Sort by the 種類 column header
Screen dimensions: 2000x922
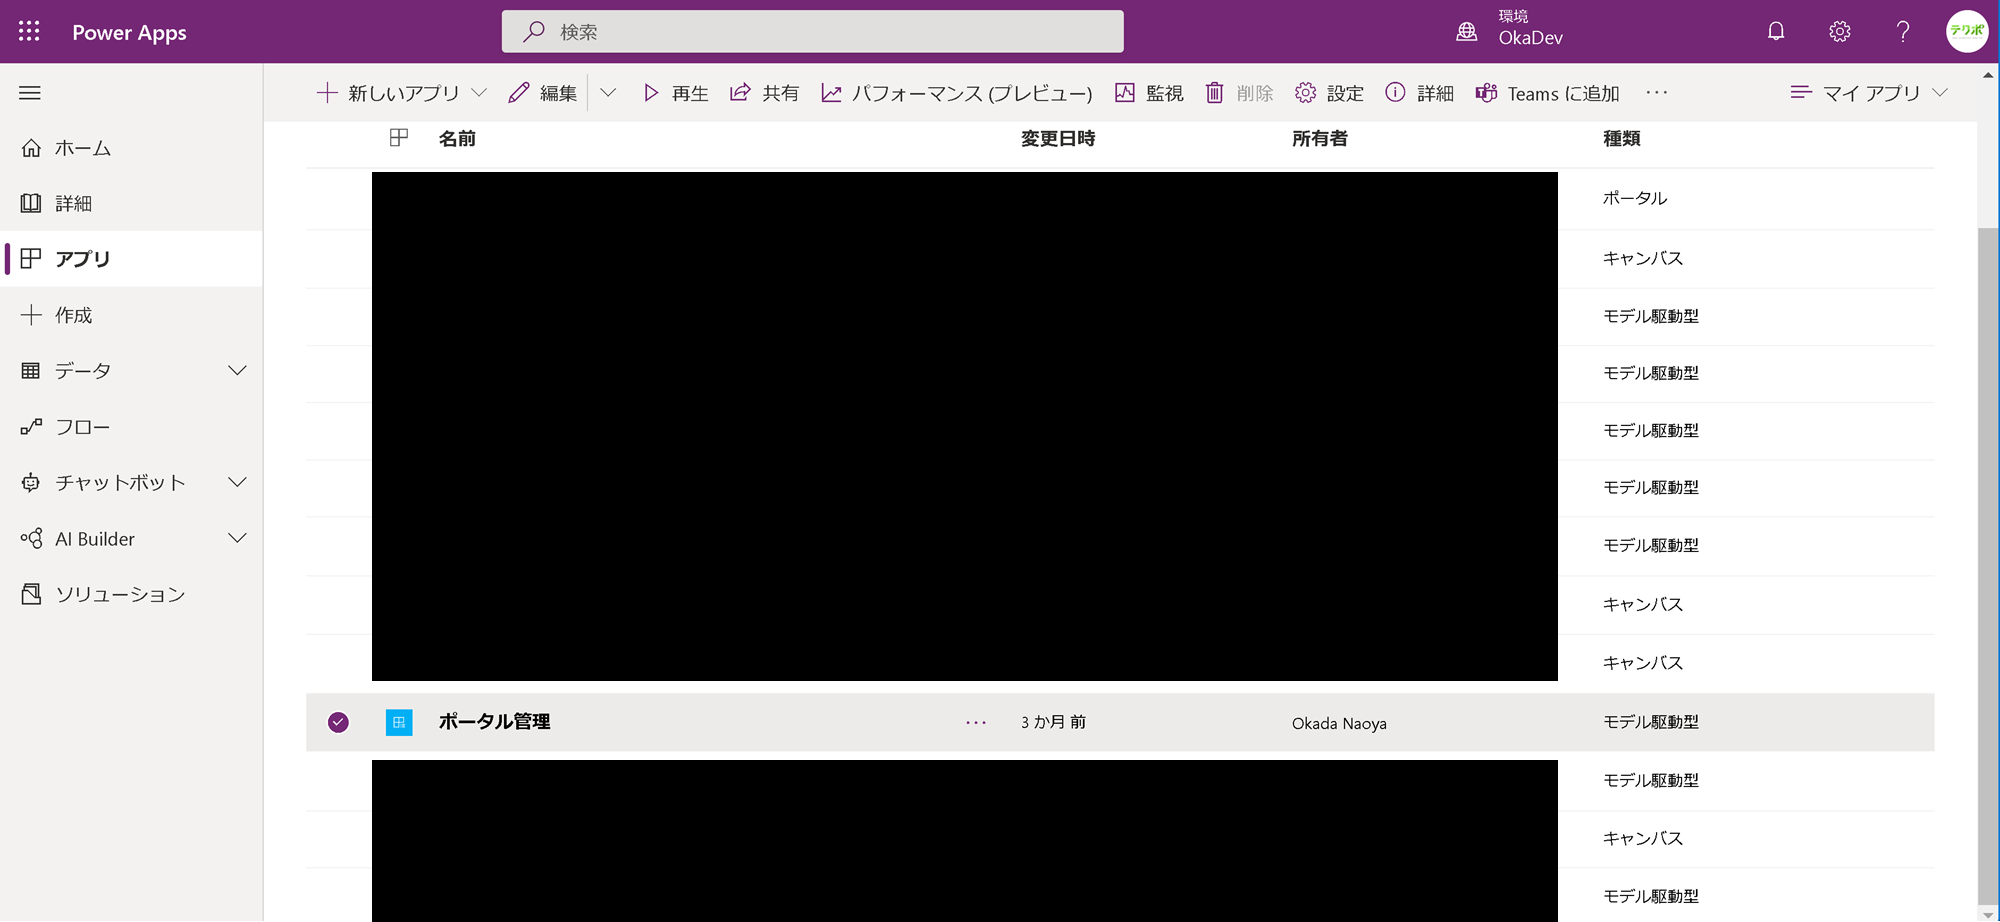coord(1621,138)
